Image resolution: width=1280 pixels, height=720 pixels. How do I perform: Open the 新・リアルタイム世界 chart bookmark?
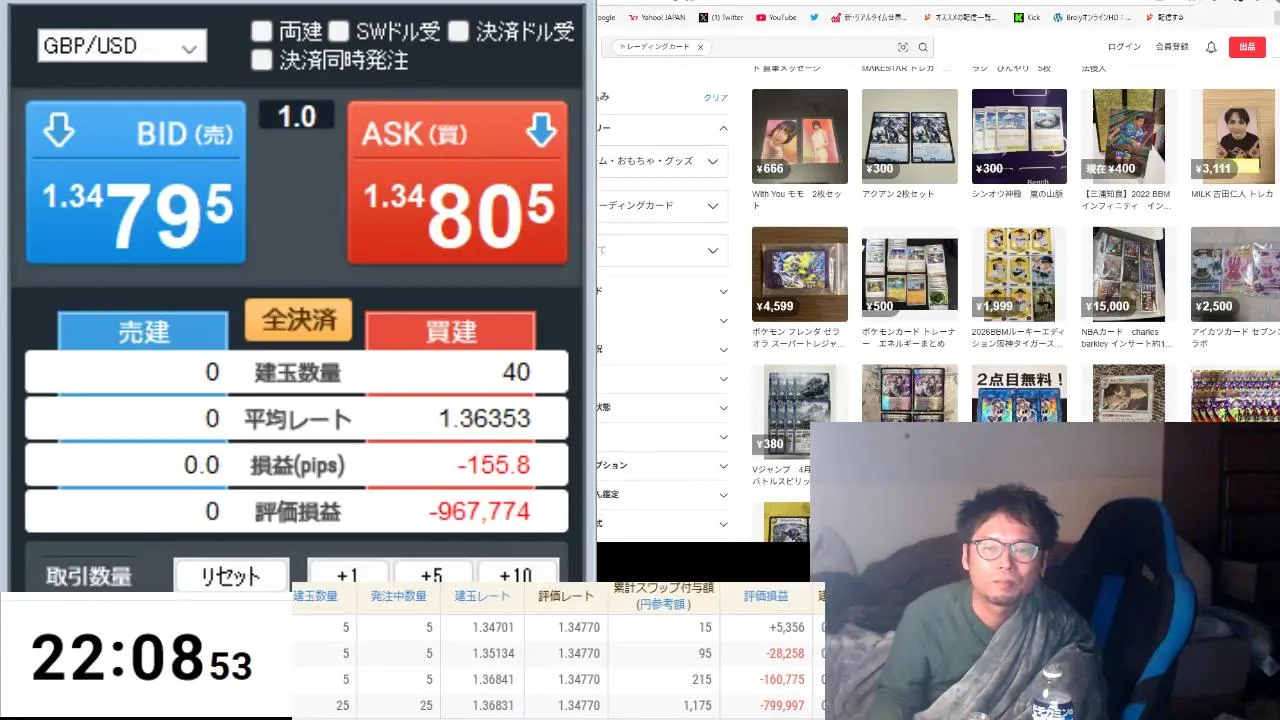(x=869, y=18)
